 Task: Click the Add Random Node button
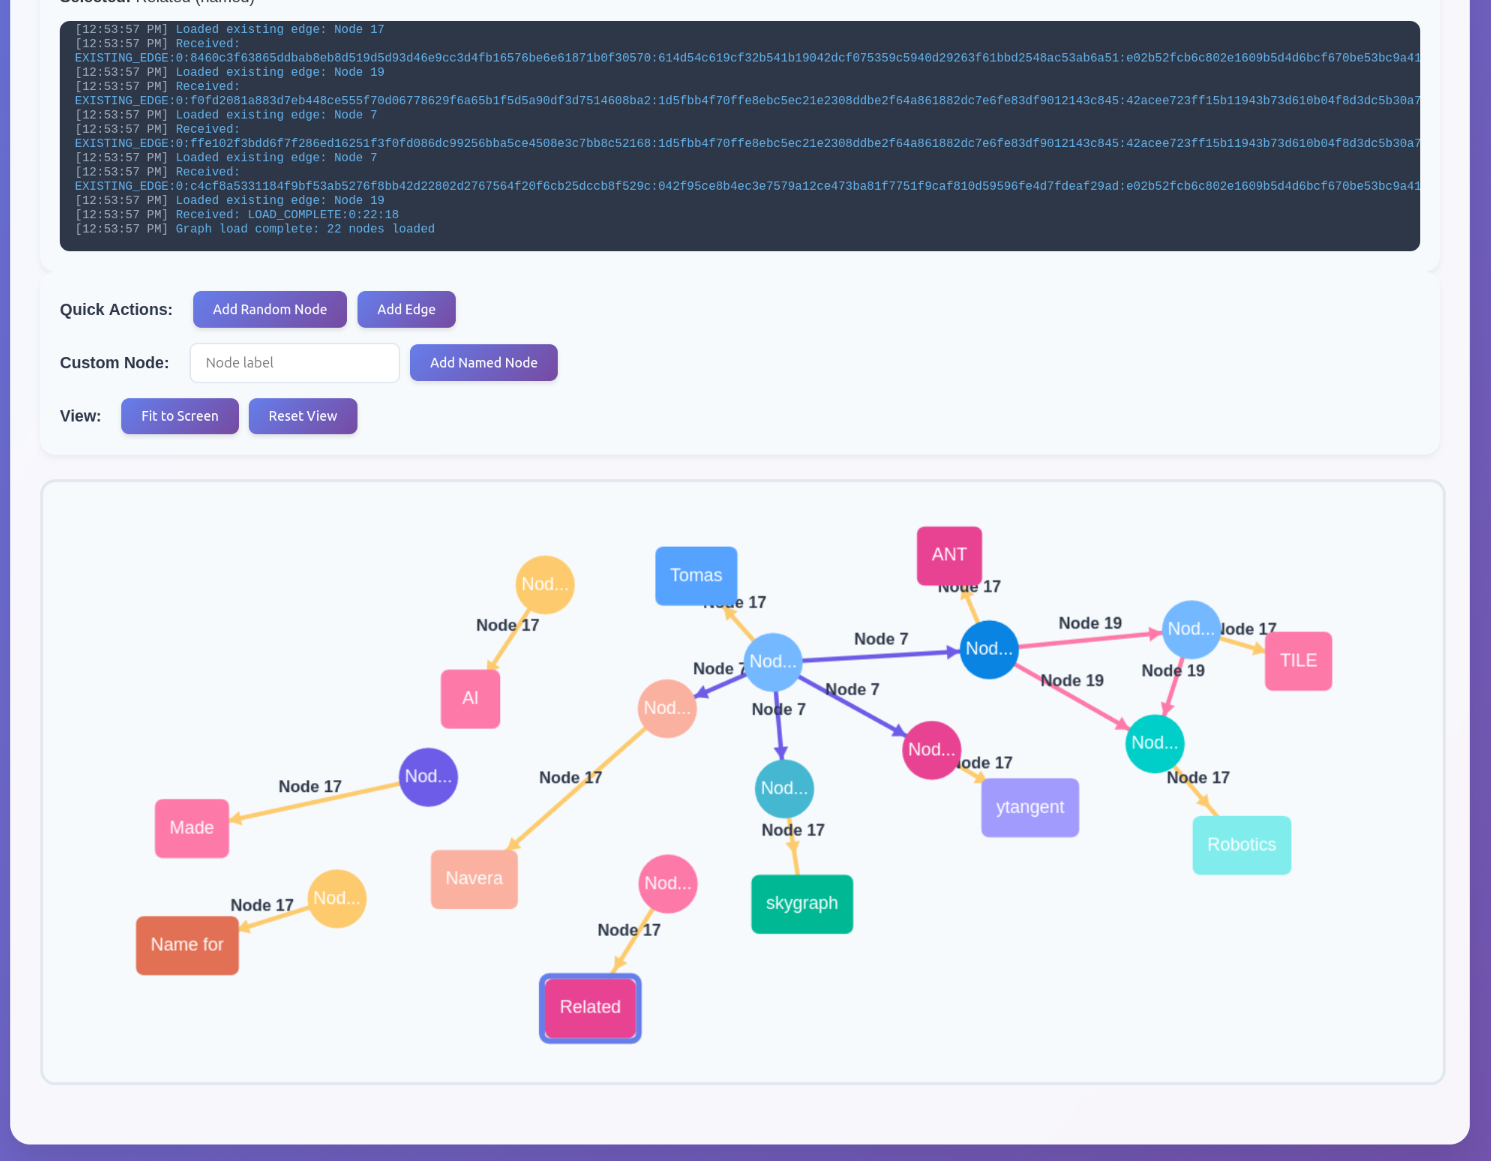pyautogui.click(x=269, y=310)
